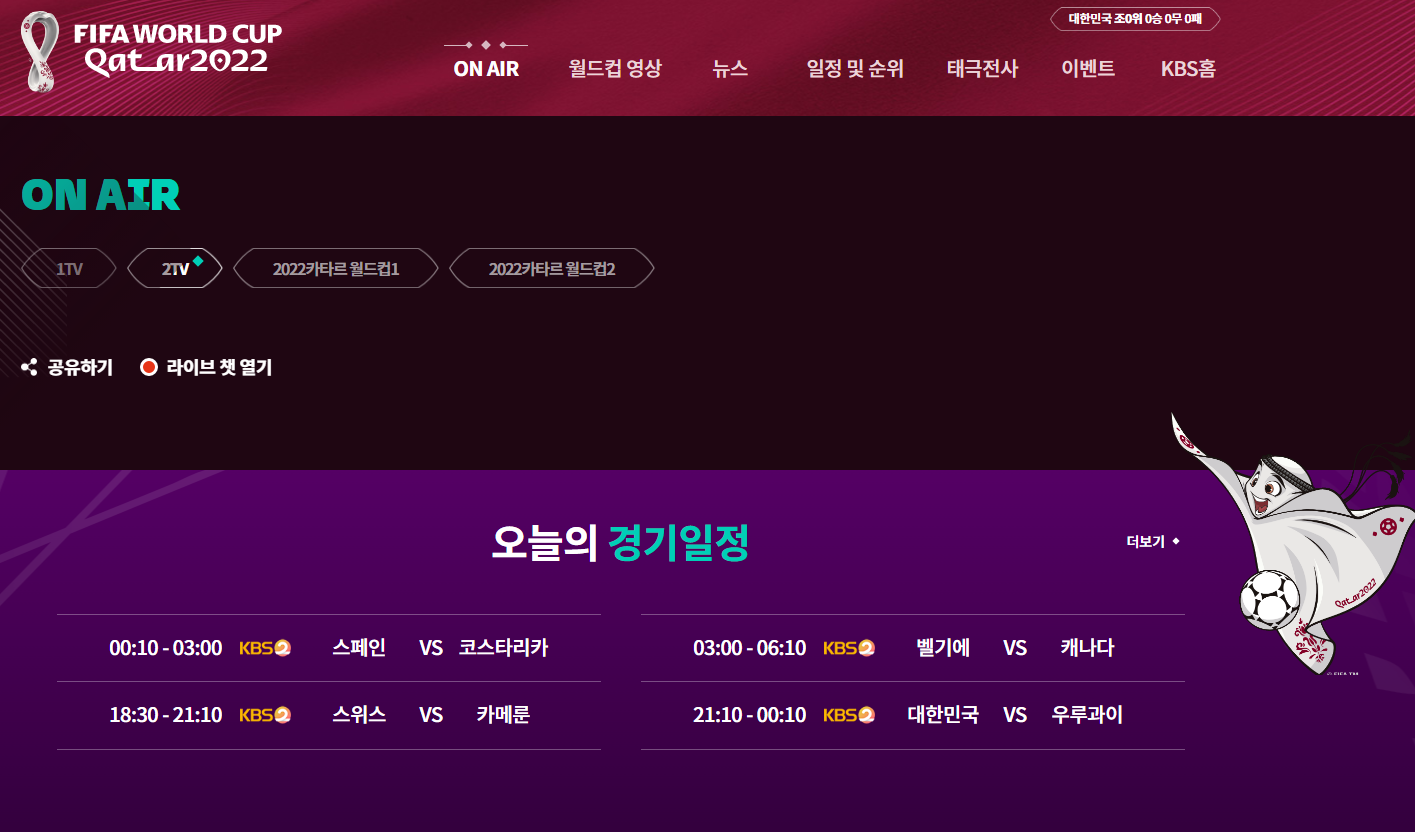Click the 오늘의 경기일정 heading
This screenshot has height=832, width=1415.
(620, 543)
